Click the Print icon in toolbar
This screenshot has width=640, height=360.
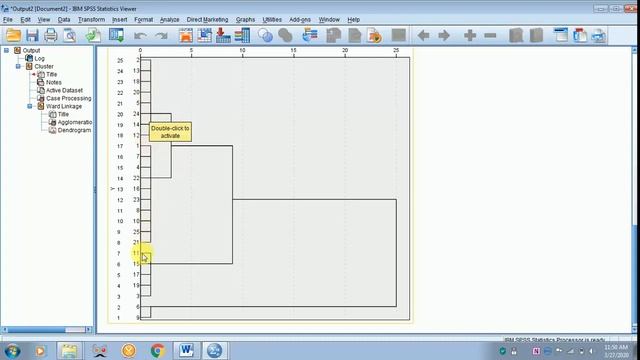tap(51, 36)
